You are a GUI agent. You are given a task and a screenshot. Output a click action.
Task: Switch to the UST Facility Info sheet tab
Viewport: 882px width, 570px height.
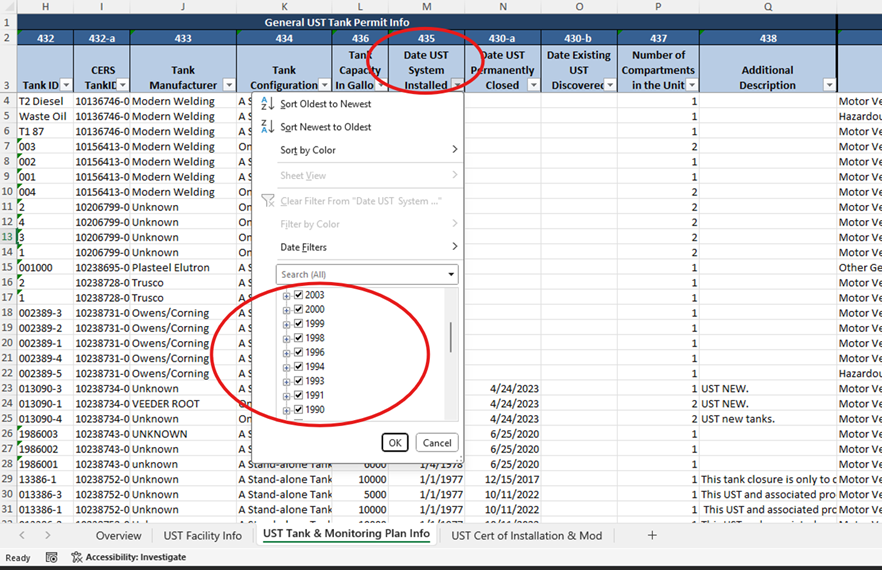click(203, 536)
